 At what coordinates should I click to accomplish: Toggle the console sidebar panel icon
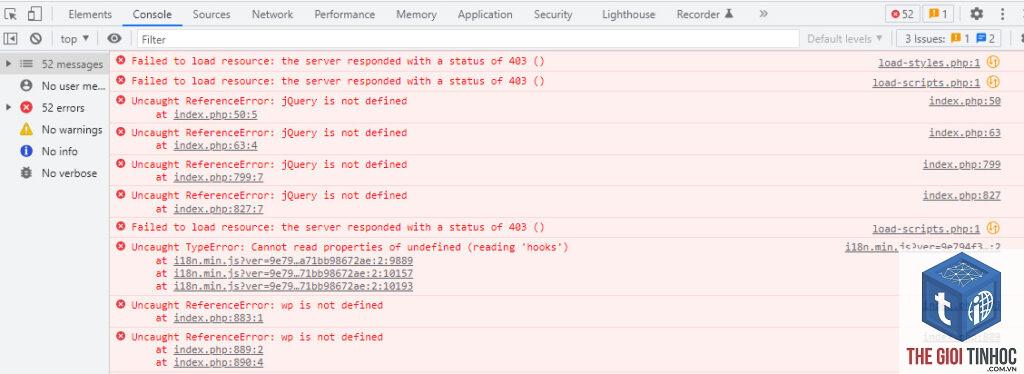pos(11,39)
